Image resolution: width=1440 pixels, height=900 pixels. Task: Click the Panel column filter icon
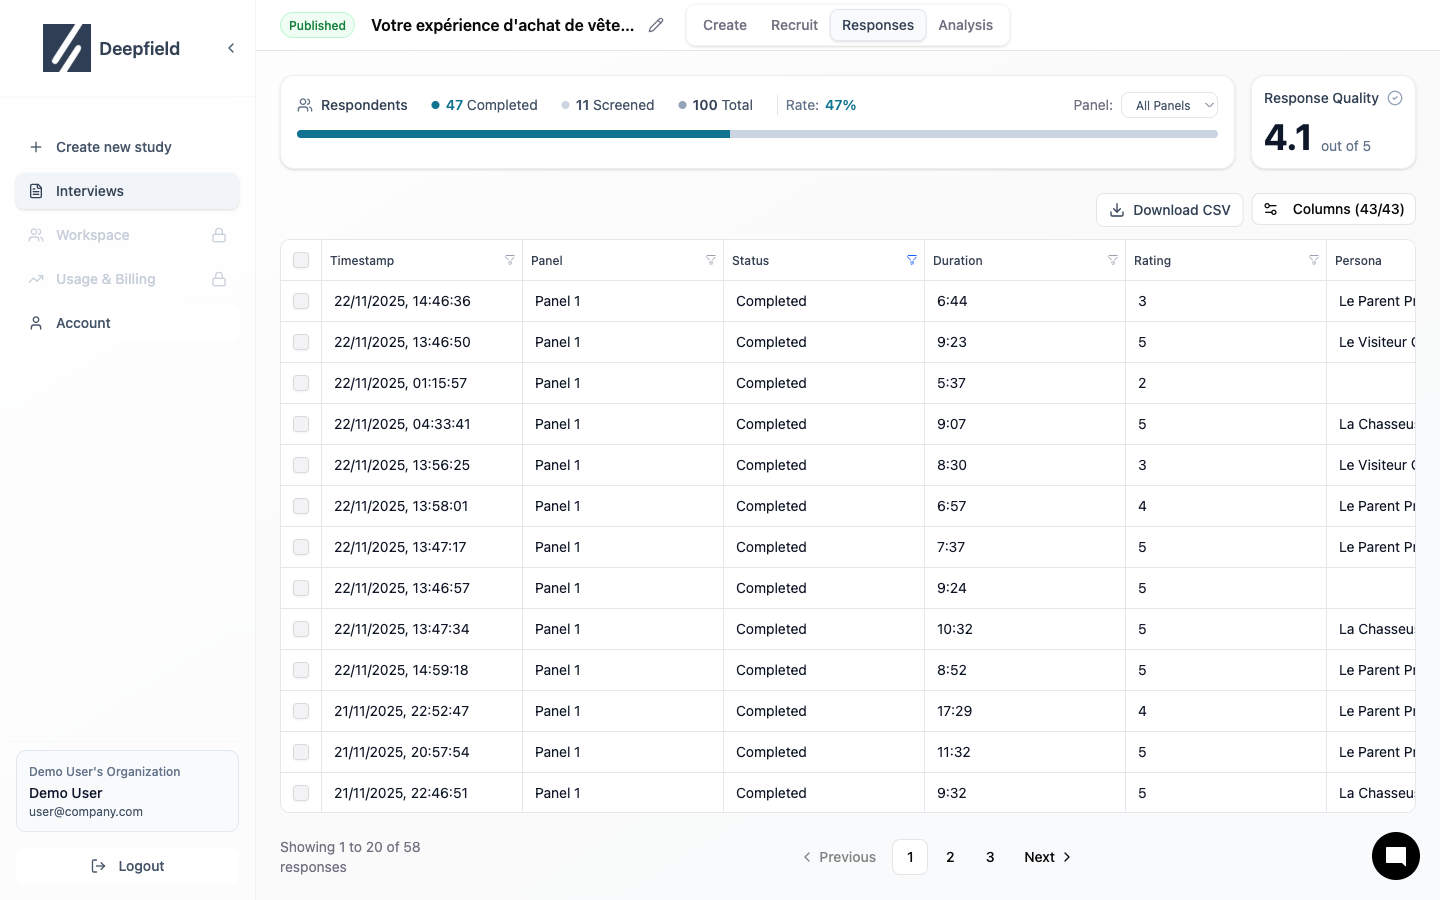pos(711,260)
